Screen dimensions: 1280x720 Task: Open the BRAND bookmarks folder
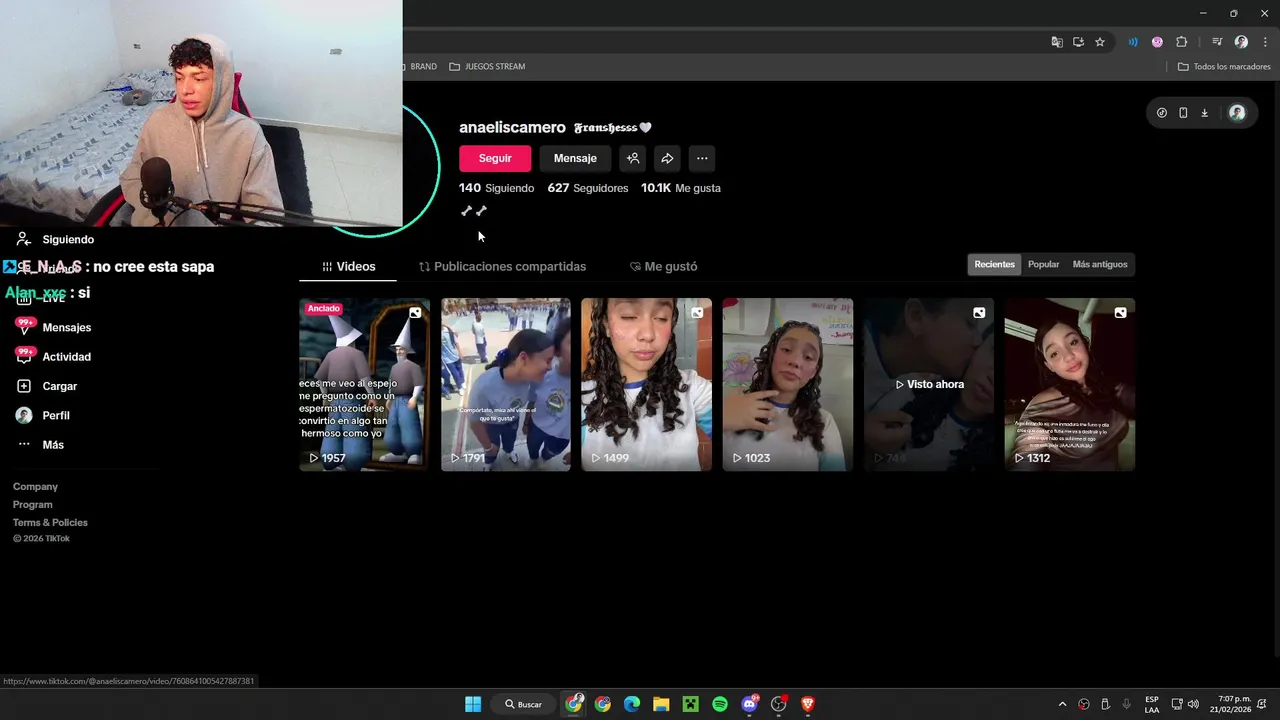point(418,67)
